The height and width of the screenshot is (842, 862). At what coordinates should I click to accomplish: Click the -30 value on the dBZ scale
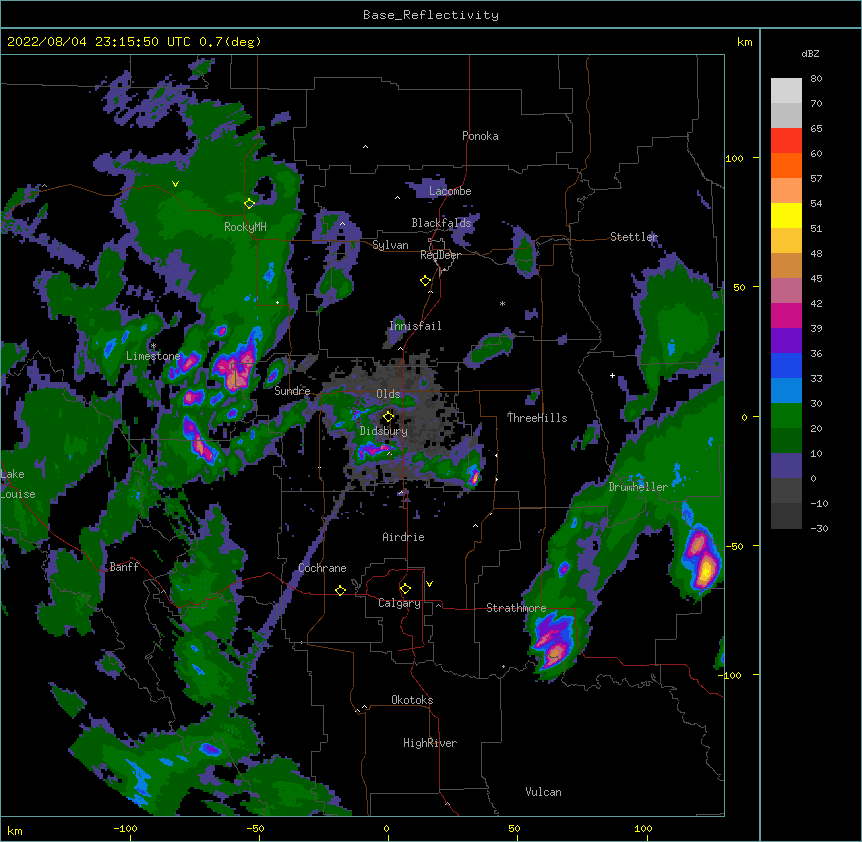coord(819,529)
